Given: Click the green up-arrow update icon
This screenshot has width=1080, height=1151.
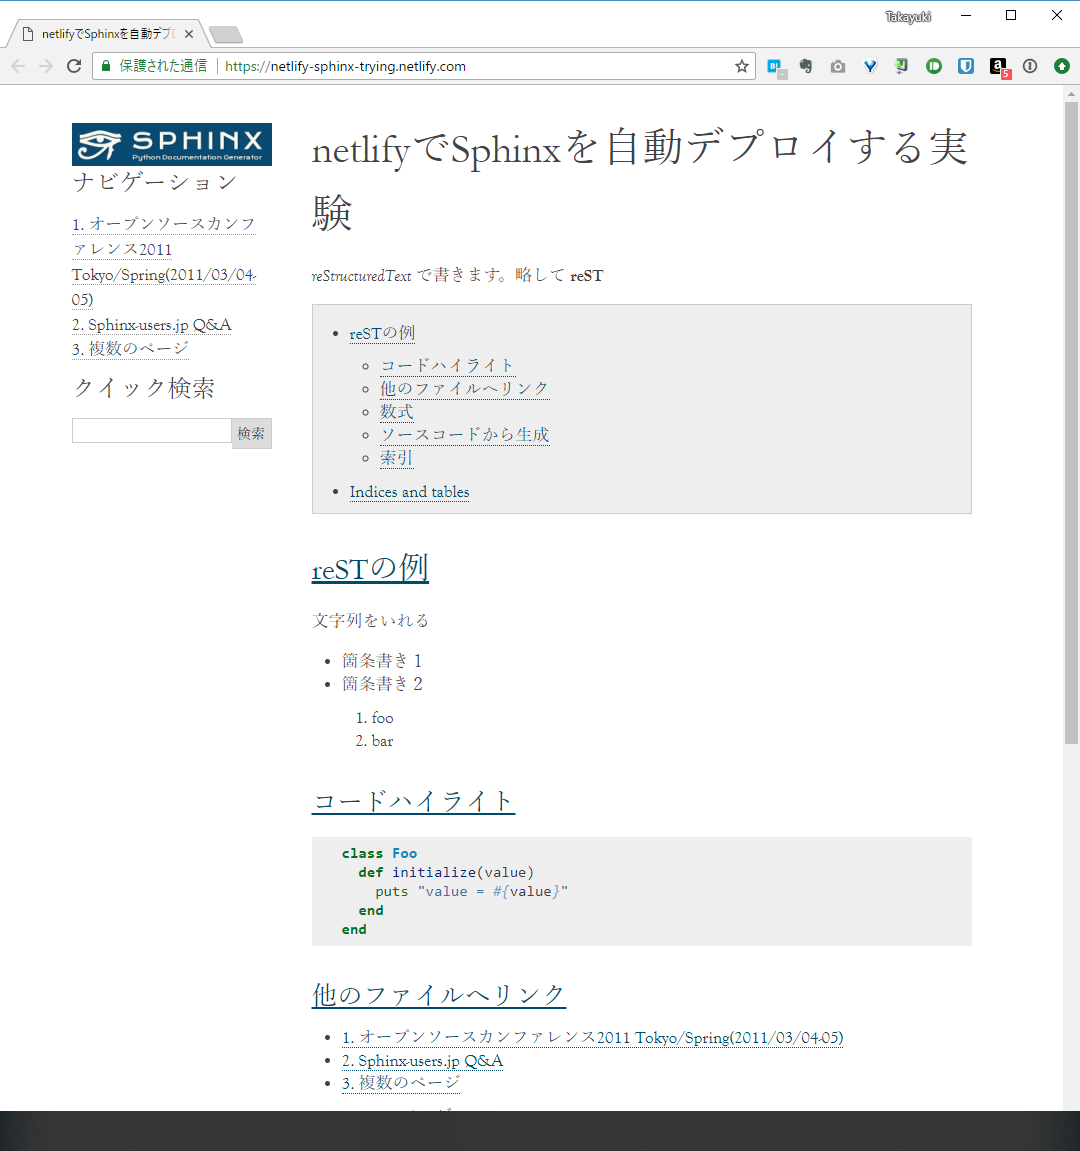Looking at the screenshot, I should coord(1062,67).
